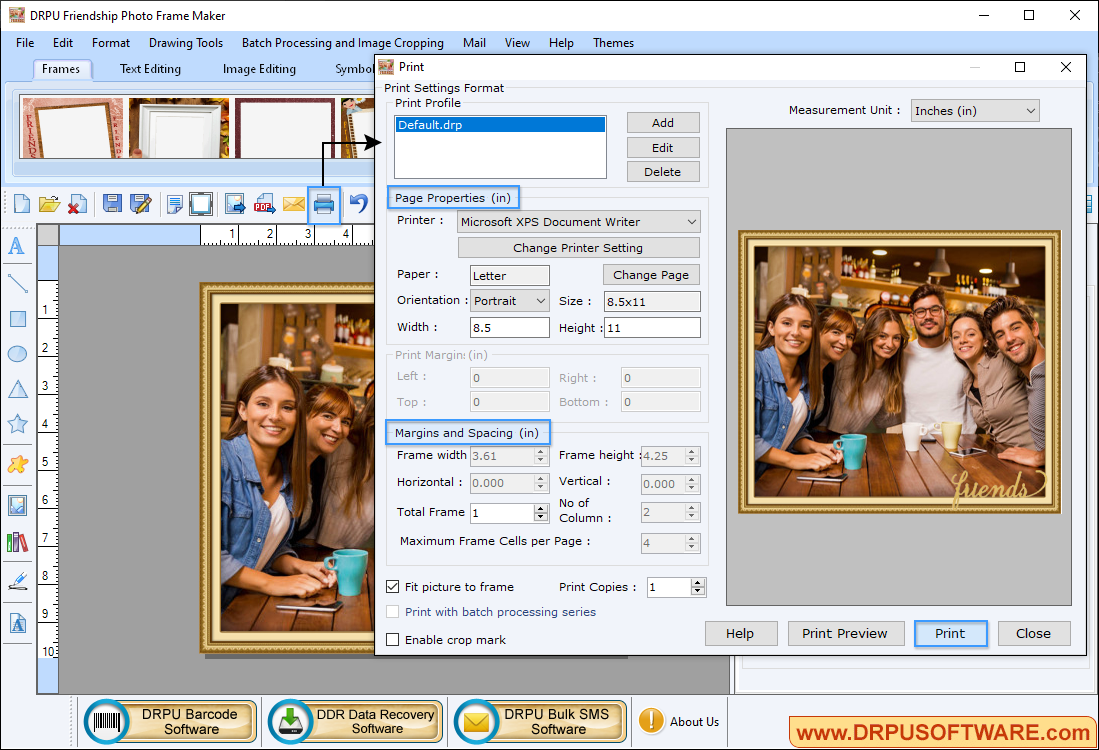Undo the last action
Screen dimensions: 1099x750
point(357,204)
